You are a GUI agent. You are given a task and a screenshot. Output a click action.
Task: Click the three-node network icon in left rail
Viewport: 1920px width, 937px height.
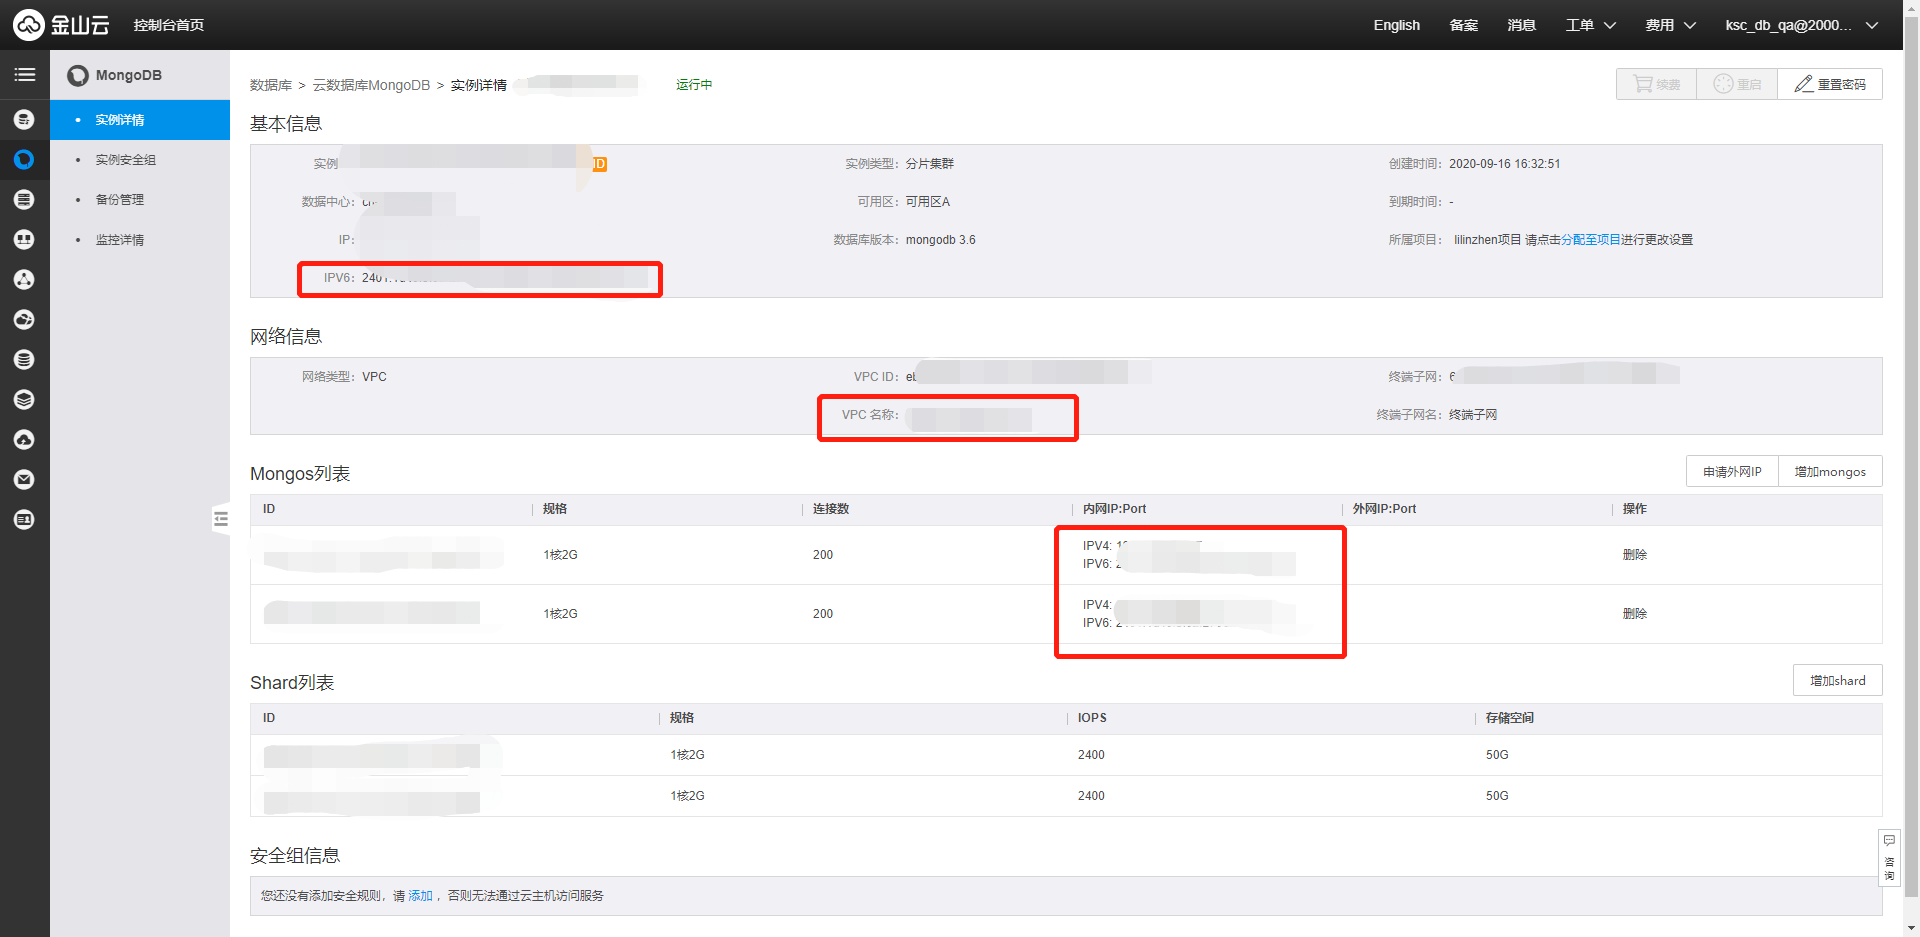[x=24, y=280]
